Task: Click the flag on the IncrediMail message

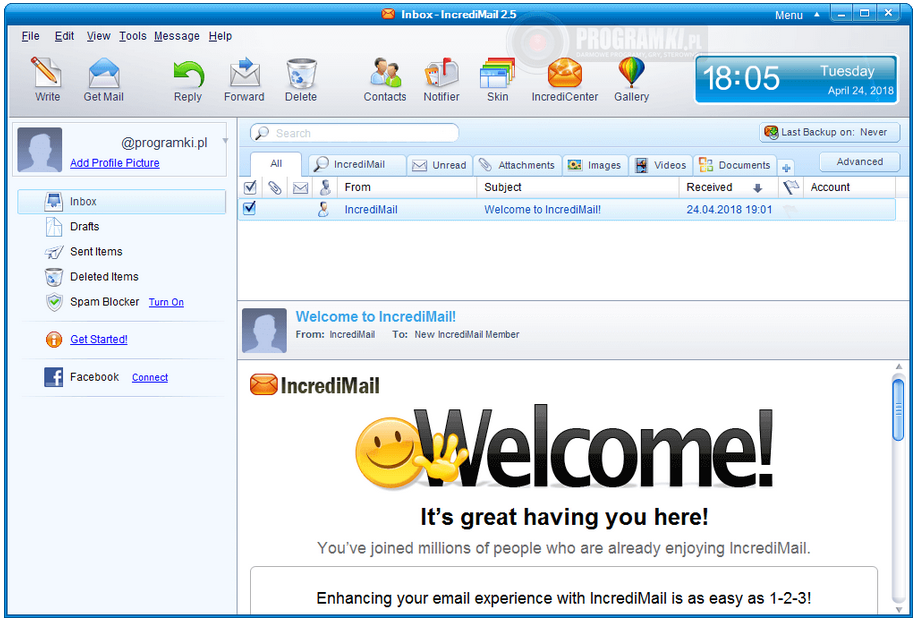Action: 790,210
